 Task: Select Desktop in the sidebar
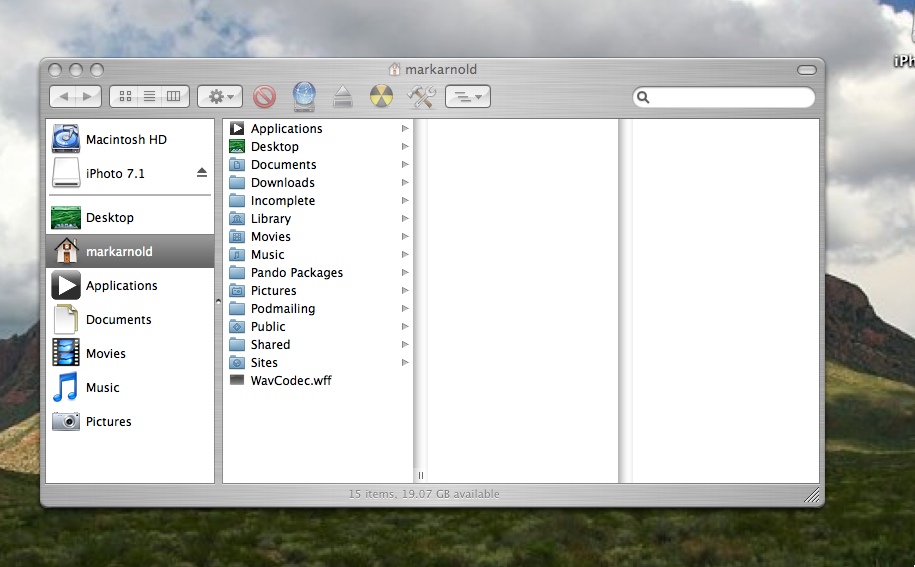coord(130,218)
